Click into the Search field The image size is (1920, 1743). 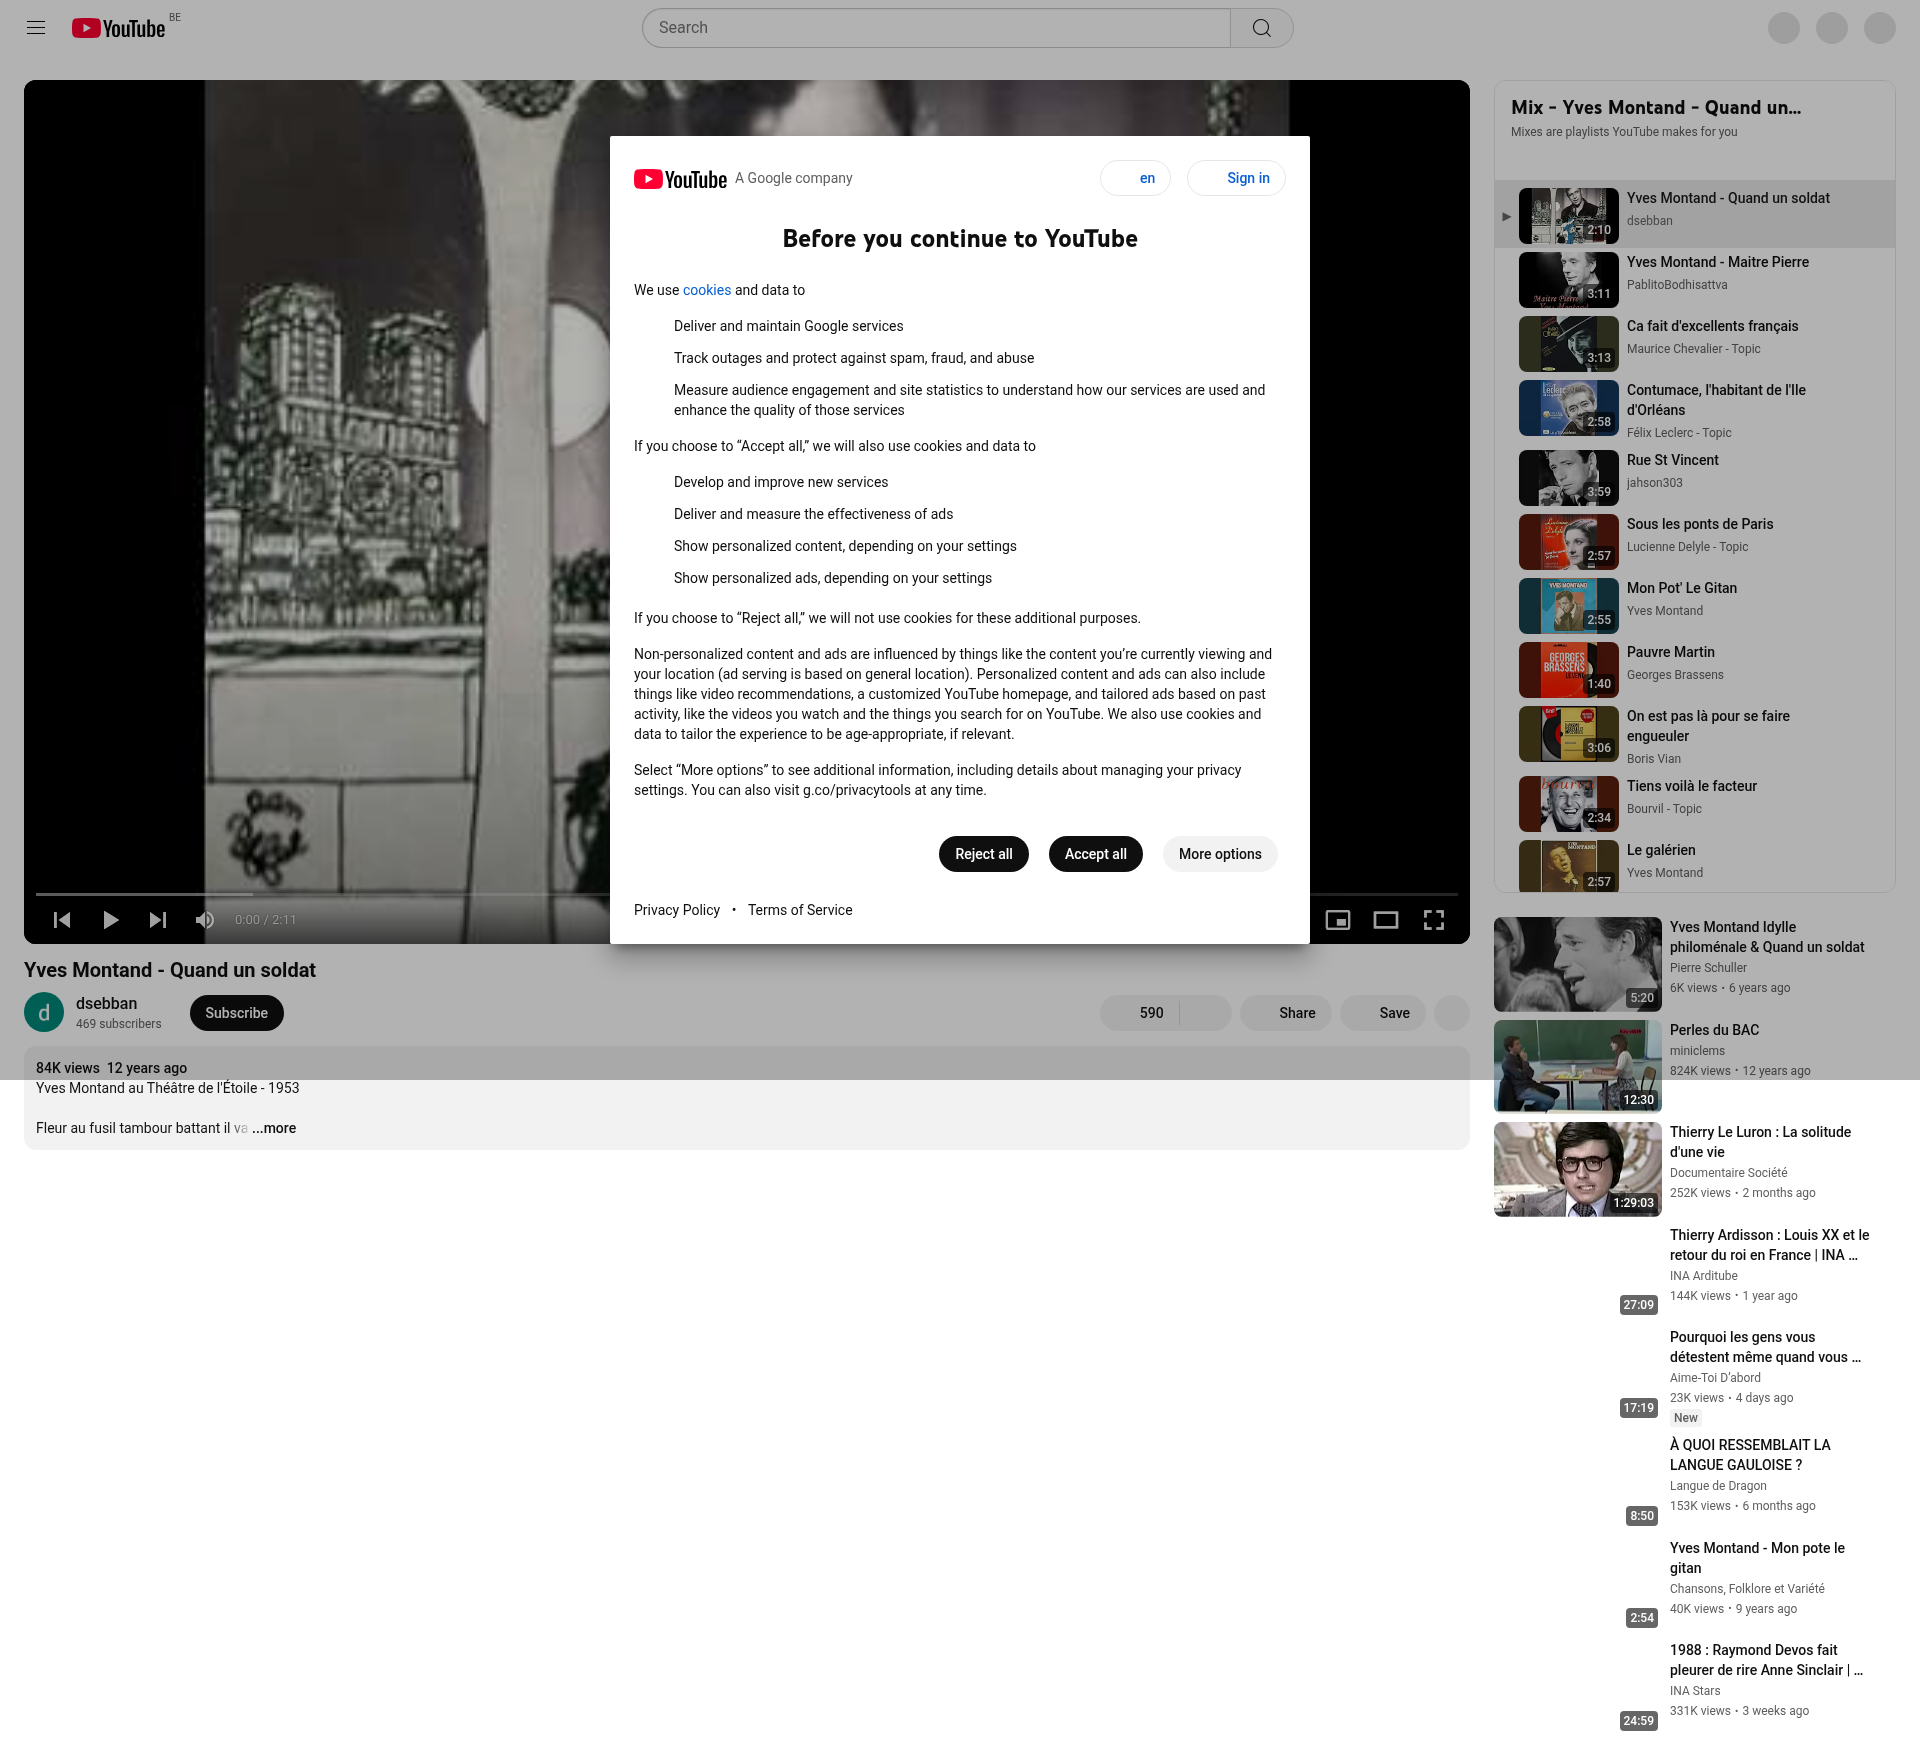point(936,28)
